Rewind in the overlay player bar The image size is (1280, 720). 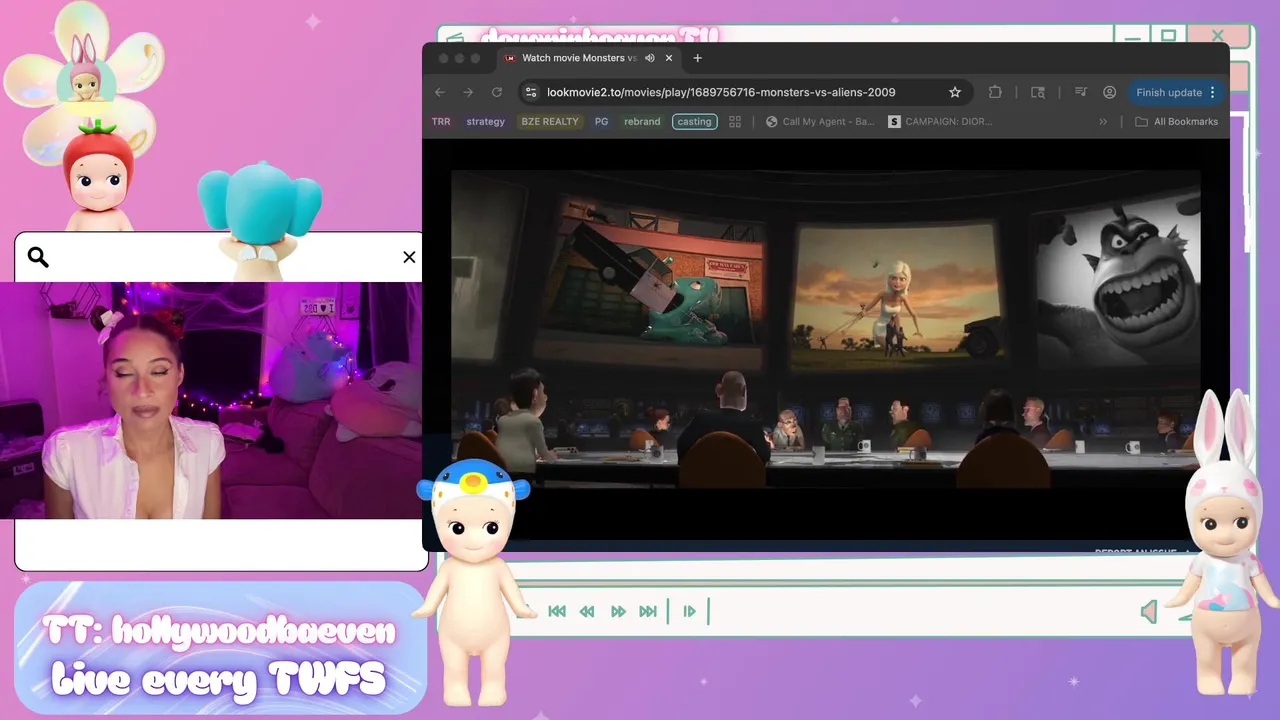[587, 611]
